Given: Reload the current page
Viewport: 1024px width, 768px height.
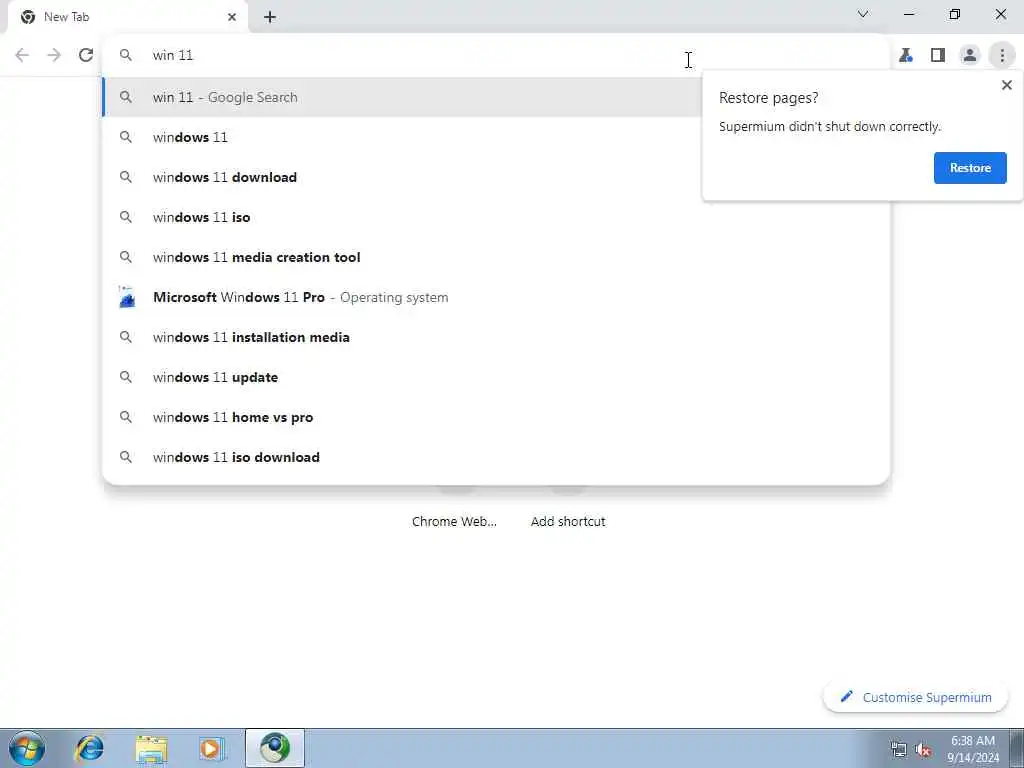Looking at the screenshot, I should pos(86,55).
